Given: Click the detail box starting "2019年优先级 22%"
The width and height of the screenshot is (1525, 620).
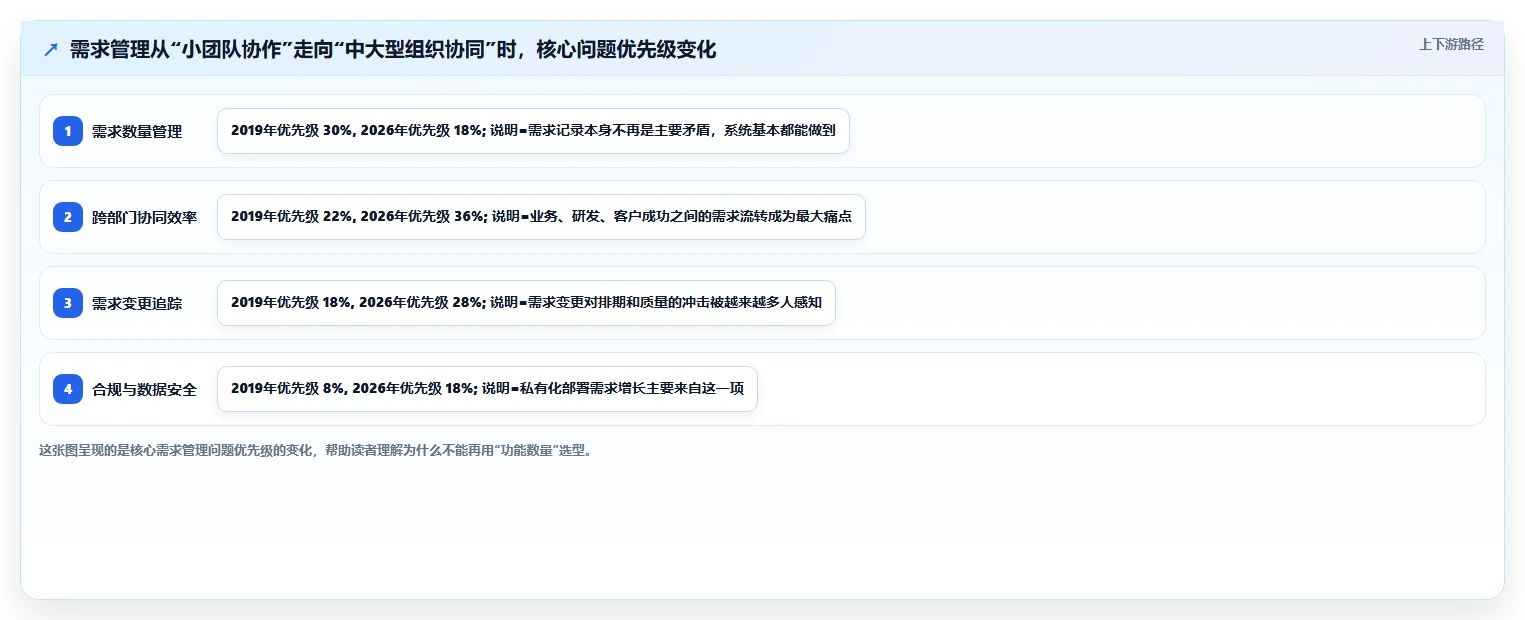Looking at the screenshot, I should [541, 217].
